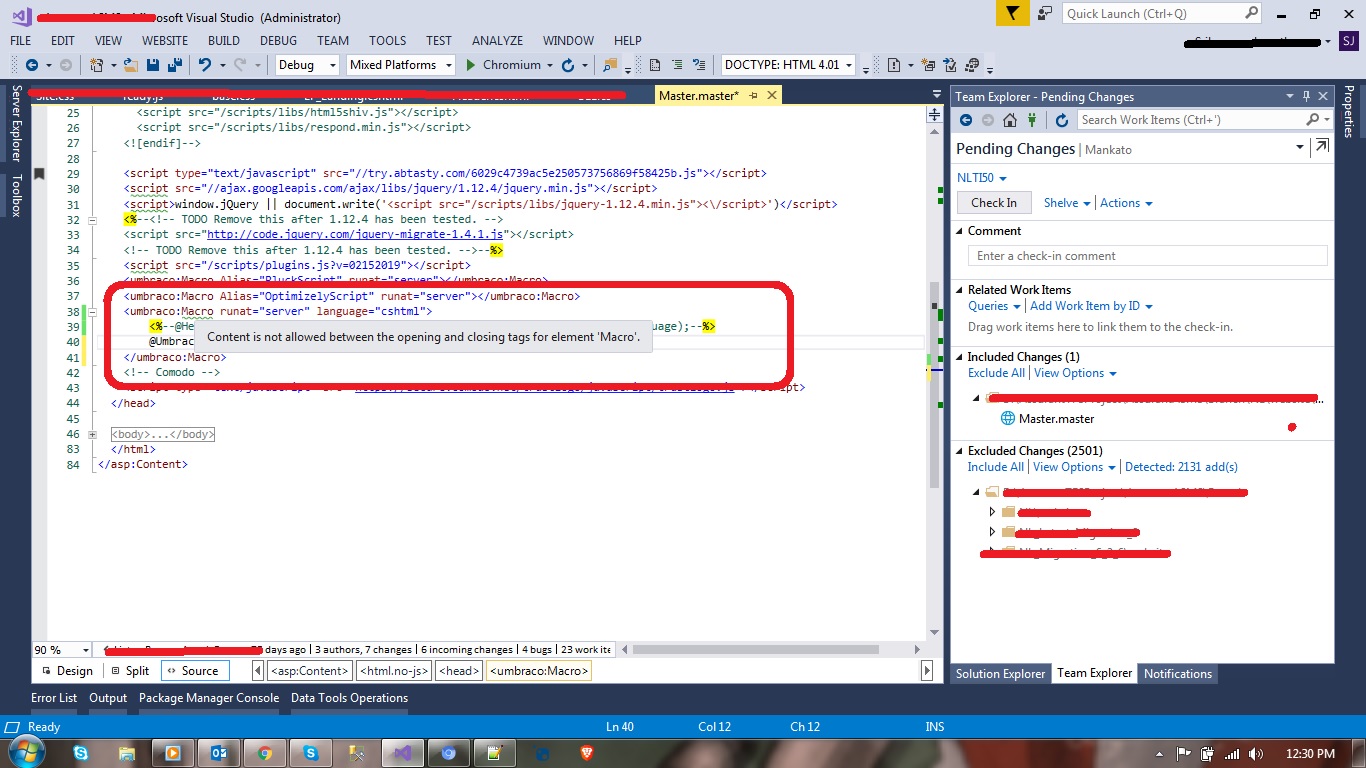Collapse the Excluded Changes section
The image size is (1366, 768).
point(960,451)
